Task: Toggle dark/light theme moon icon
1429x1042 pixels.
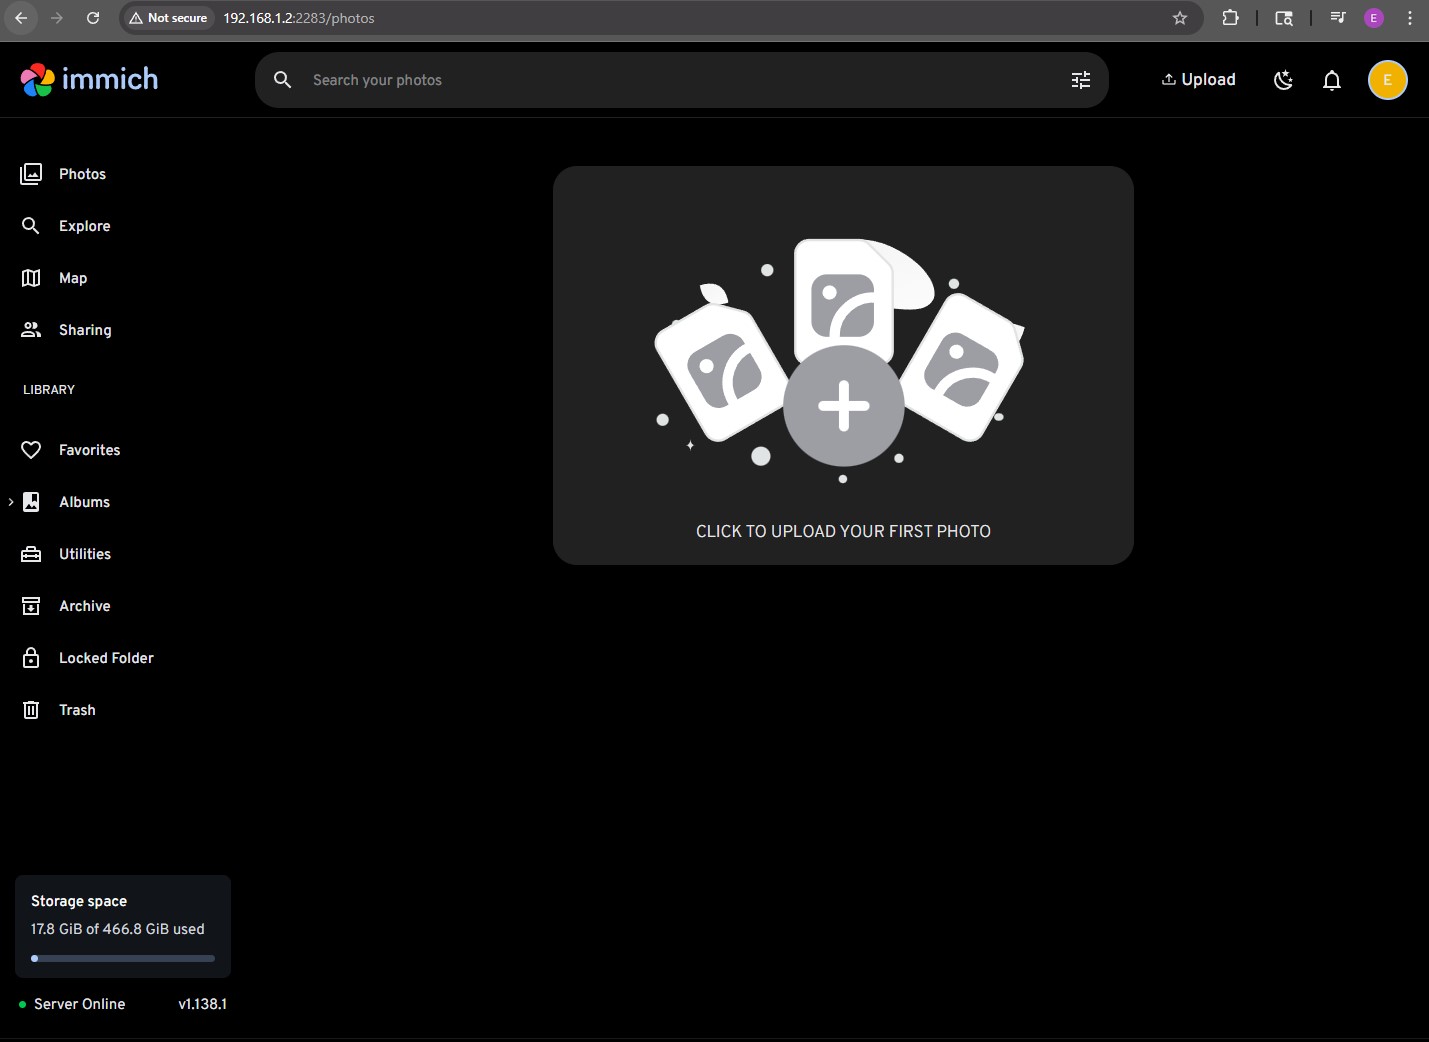Action: [x=1284, y=80]
